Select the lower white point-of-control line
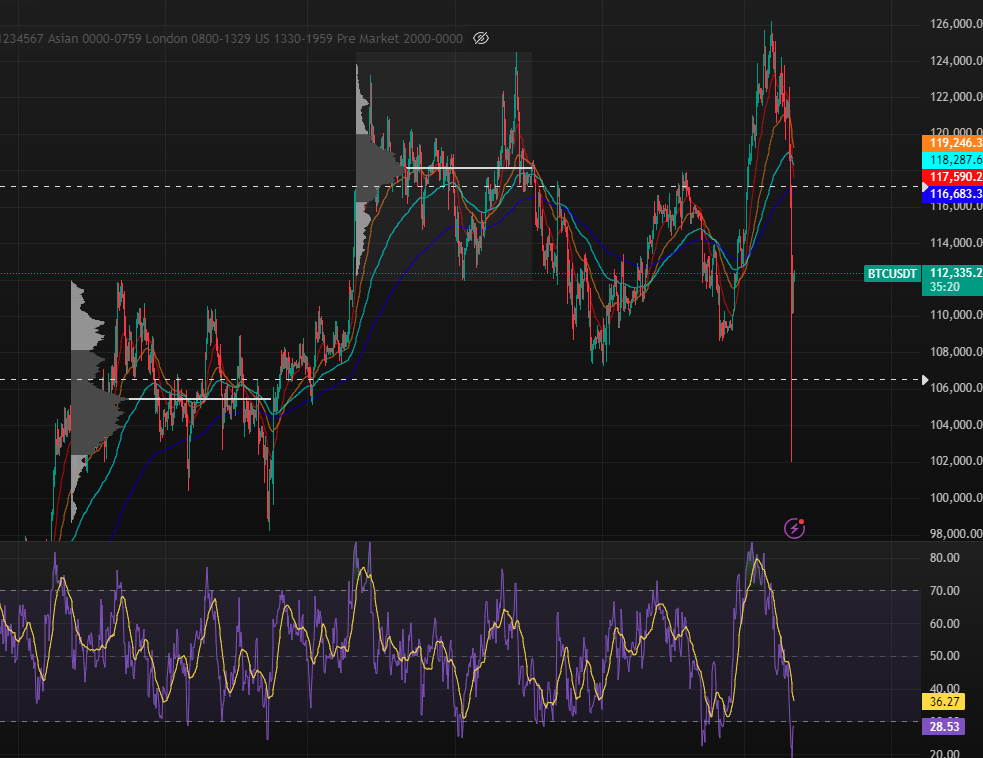This screenshot has width=983, height=758. pos(199,399)
